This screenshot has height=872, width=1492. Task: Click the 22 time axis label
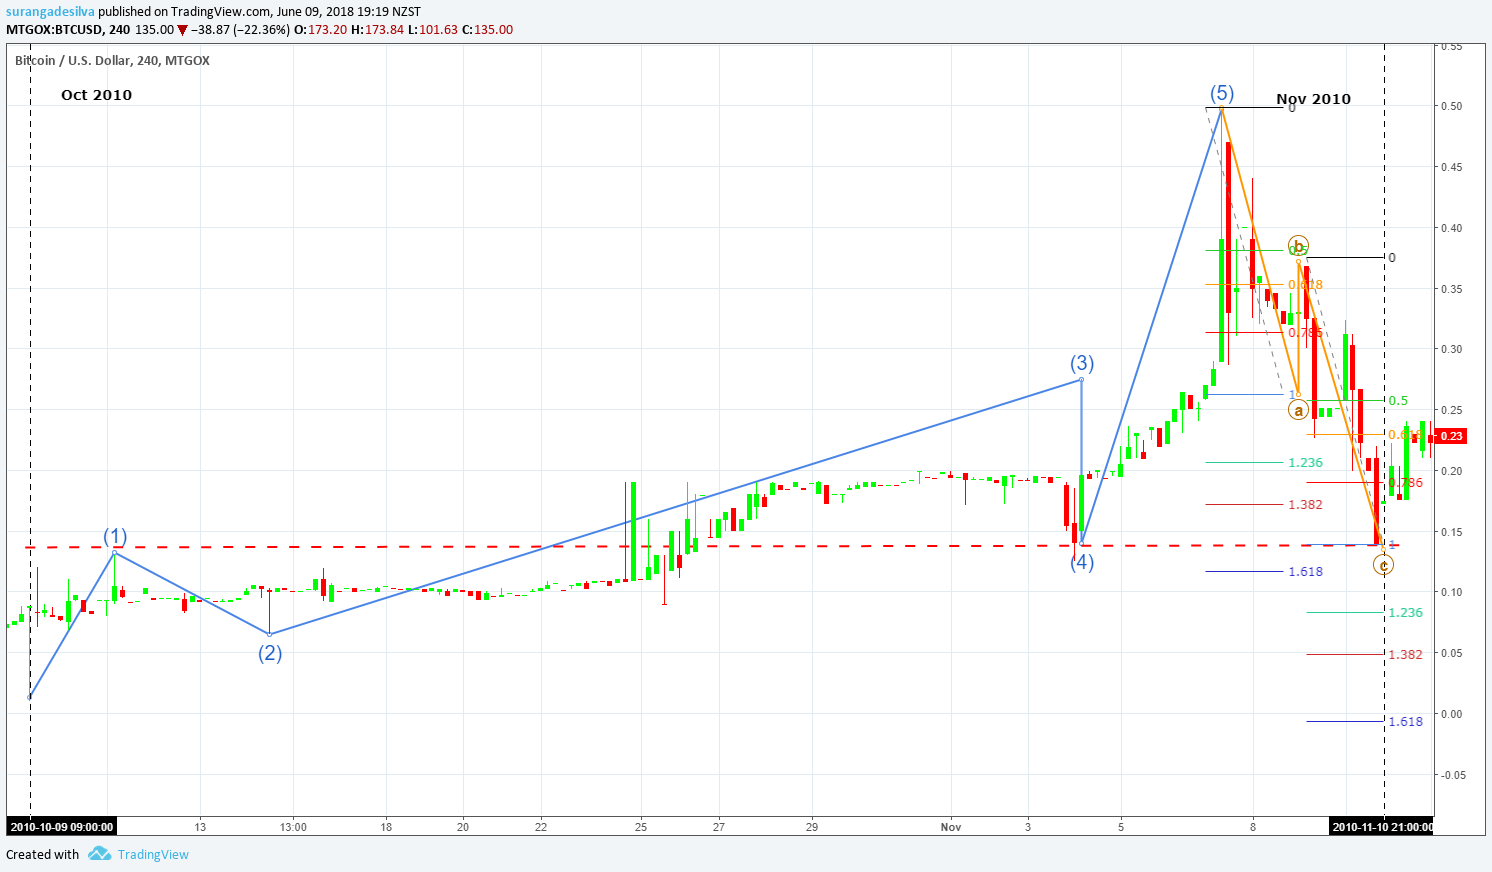coord(541,827)
